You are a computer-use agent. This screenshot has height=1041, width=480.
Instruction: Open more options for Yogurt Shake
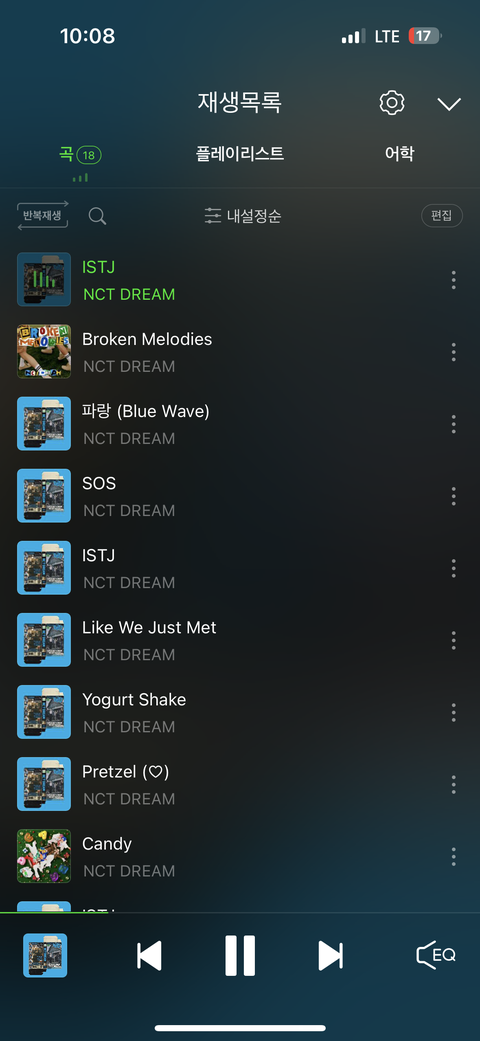pos(453,712)
